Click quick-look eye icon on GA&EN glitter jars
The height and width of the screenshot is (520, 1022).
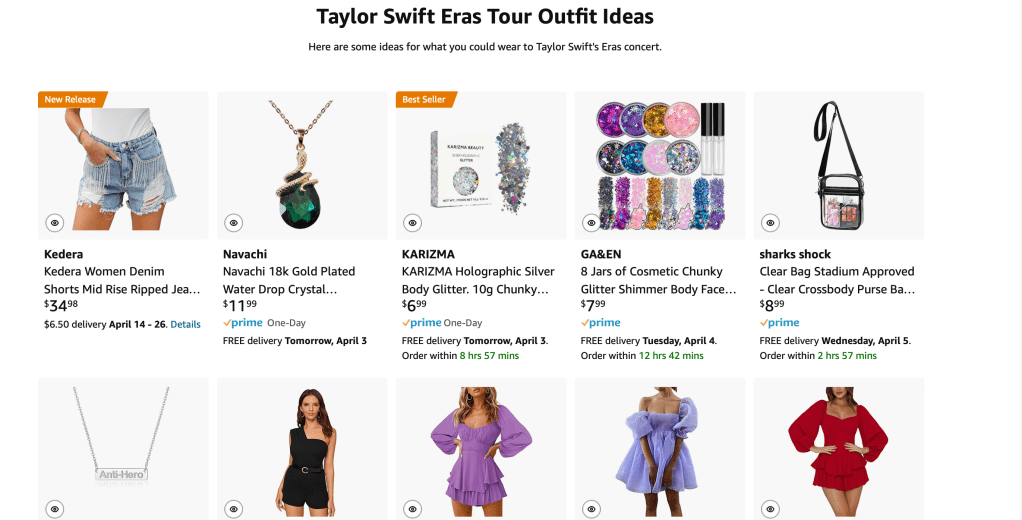(x=592, y=223)
